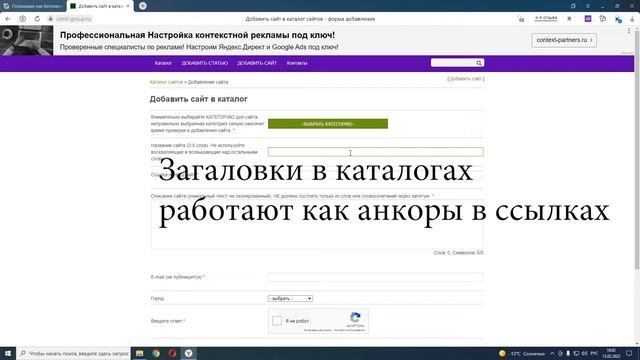Open the 'Каталог' menu item

point(163,63)
